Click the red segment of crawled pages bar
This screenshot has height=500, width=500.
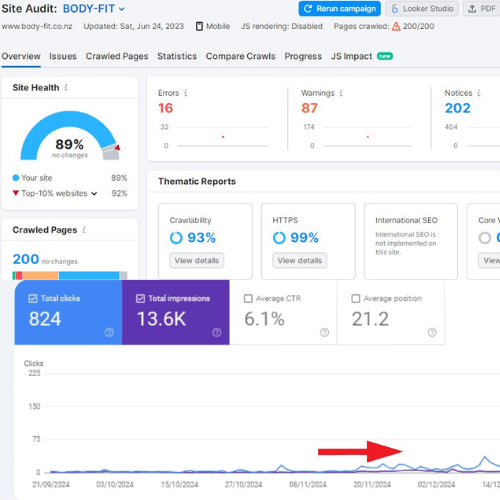point(19,276)
